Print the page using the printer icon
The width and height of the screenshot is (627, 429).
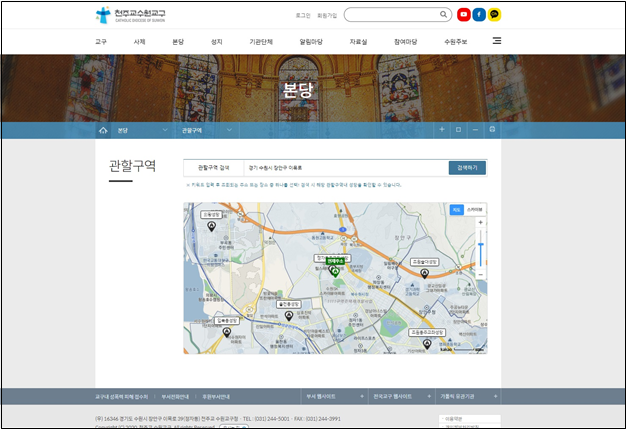(x=492, y=130)
